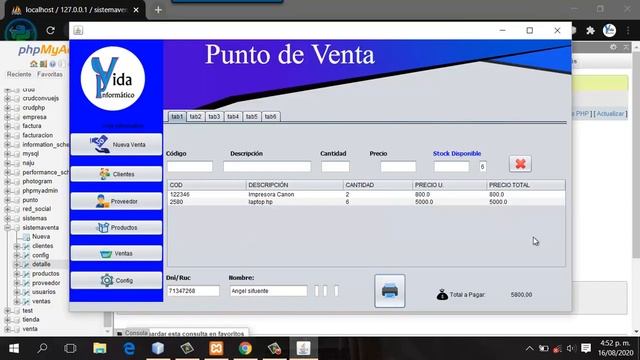Viewport: 640px width, 360px height.
Task: Click the printer icon to print sale
Action: coord(390,291)
